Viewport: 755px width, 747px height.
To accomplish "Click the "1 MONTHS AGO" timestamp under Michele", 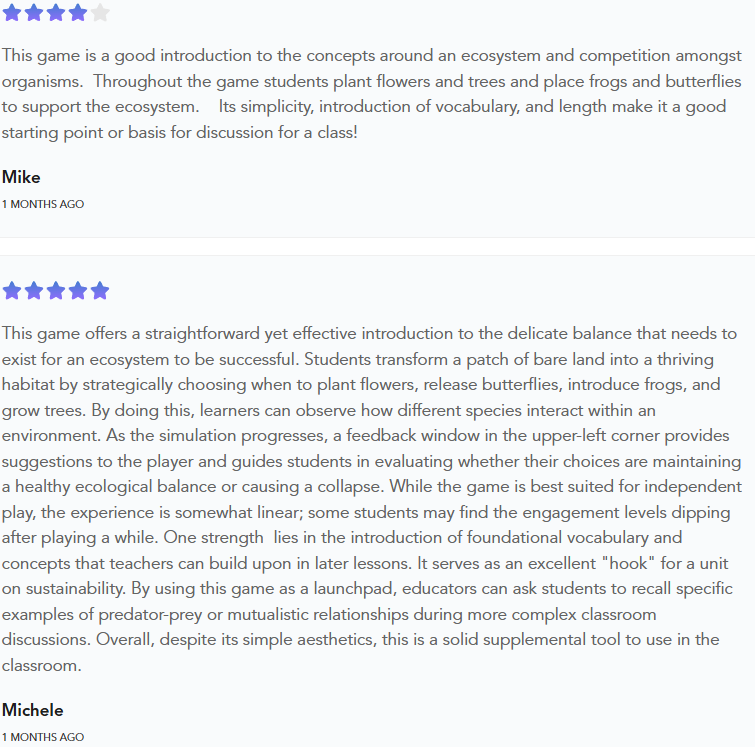I will (x=42, y=737).
